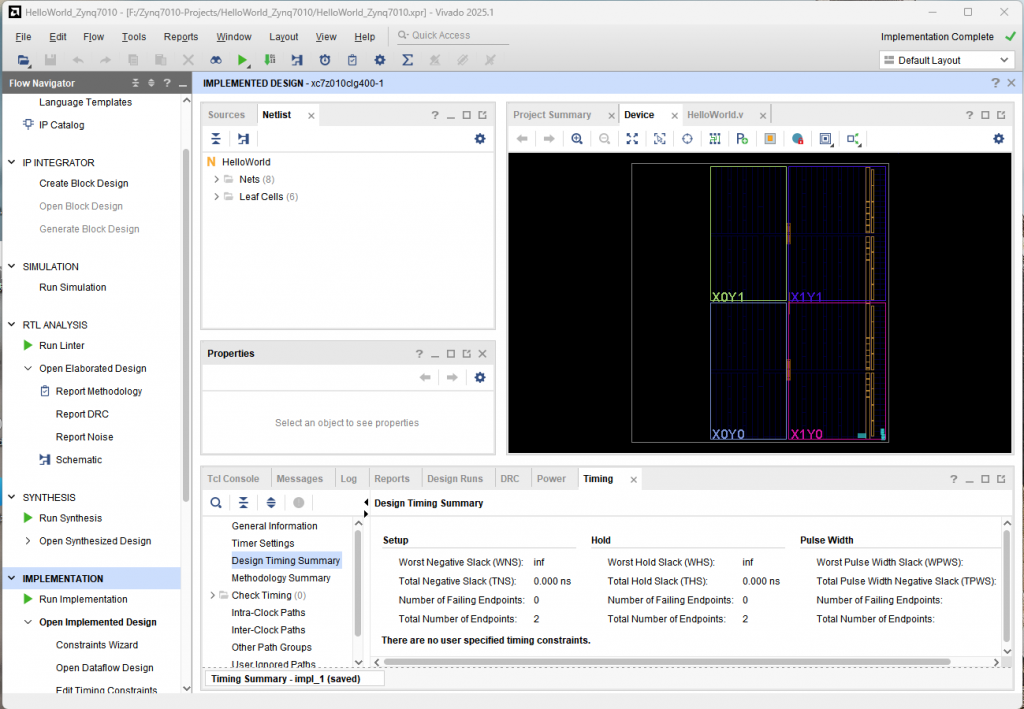Open Properties panel settings gear
The height and width of the screenshot is (709, 1024).
[480, 377]
